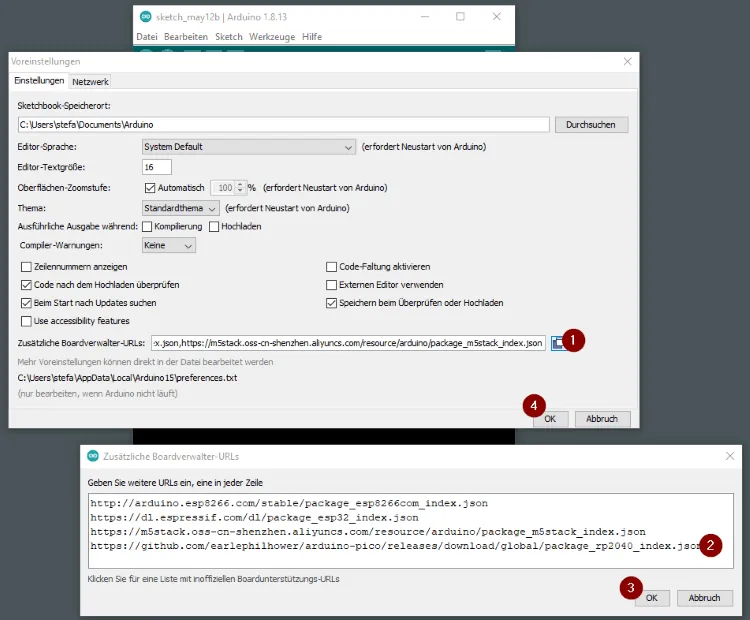Select the m5stack package URL line in the list

368,532
